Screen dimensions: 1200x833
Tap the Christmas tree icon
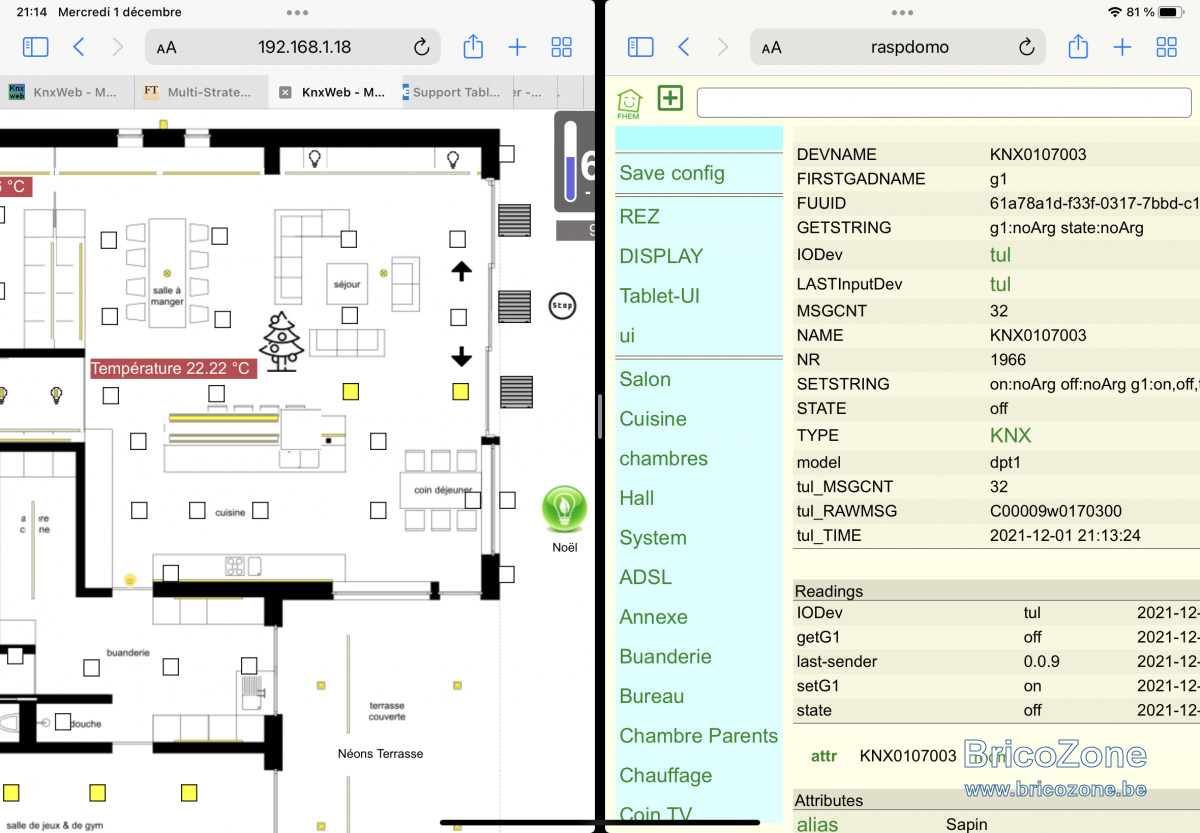coord(282,342)
